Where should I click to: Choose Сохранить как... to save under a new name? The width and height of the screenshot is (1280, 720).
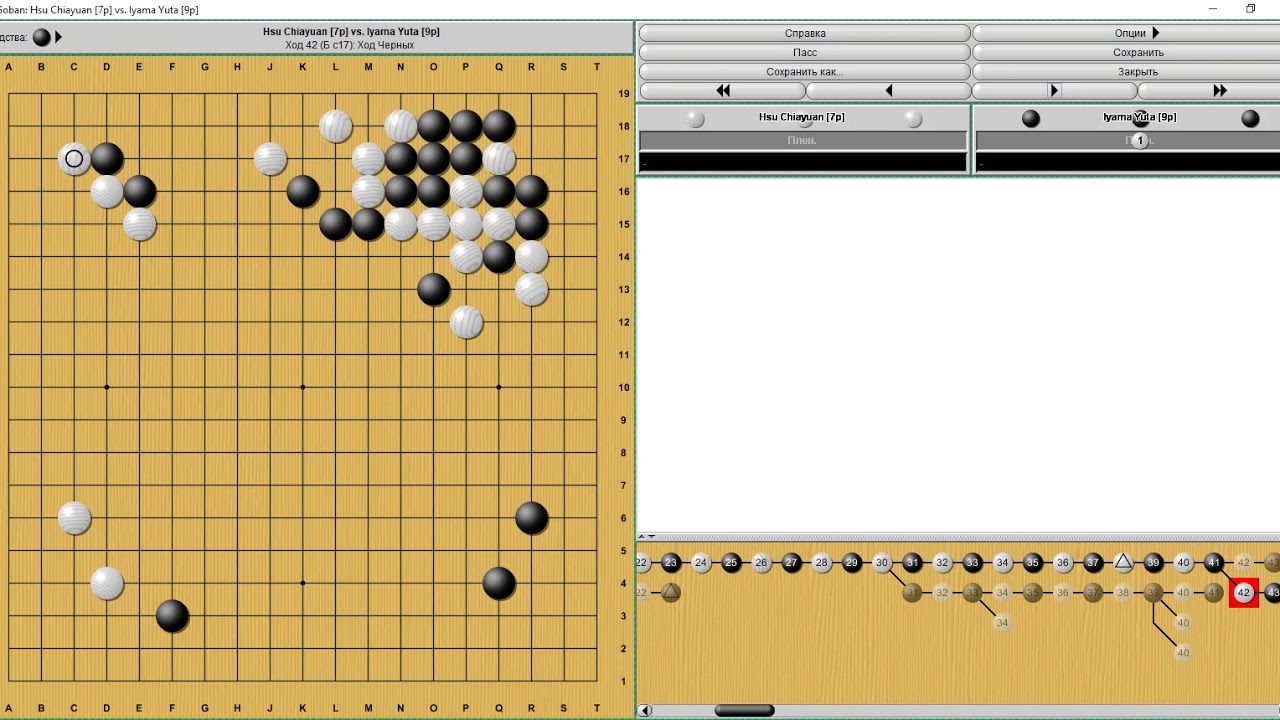coord(805,72)
